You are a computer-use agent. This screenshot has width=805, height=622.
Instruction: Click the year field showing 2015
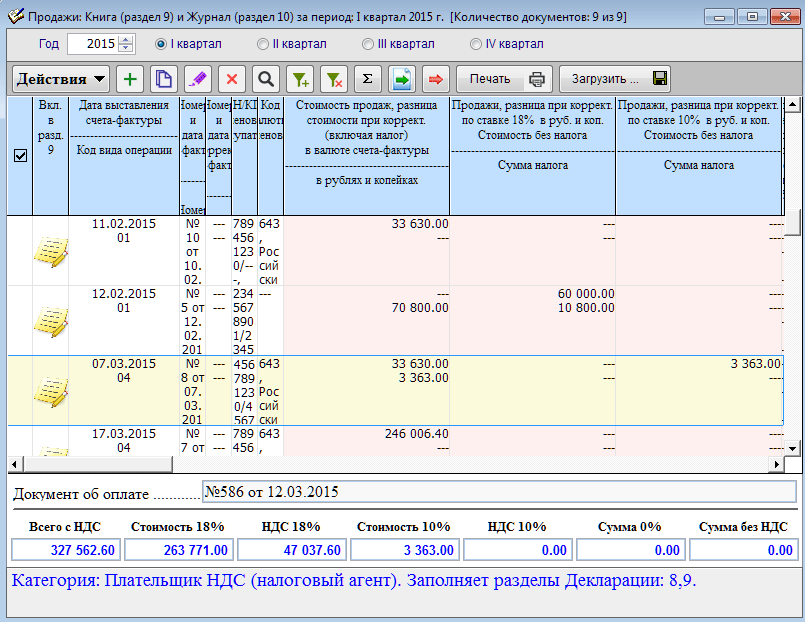pos(93,44)
